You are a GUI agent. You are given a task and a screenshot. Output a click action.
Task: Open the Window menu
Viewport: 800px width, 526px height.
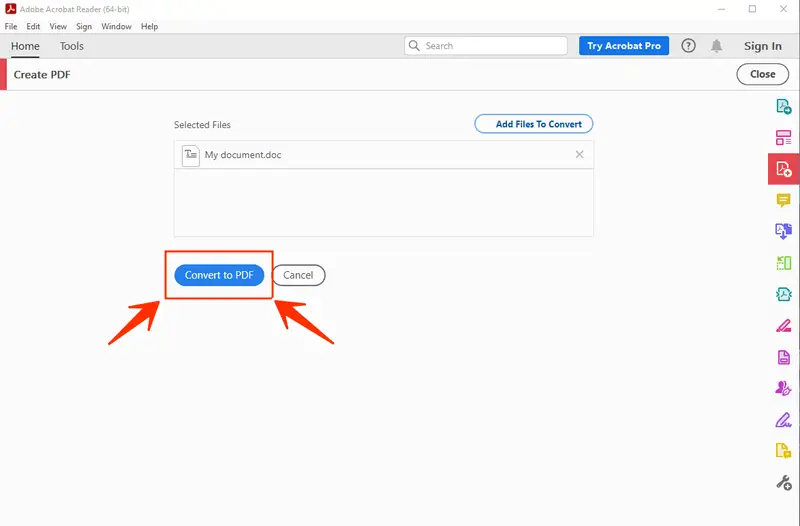(x=116, y=26)
